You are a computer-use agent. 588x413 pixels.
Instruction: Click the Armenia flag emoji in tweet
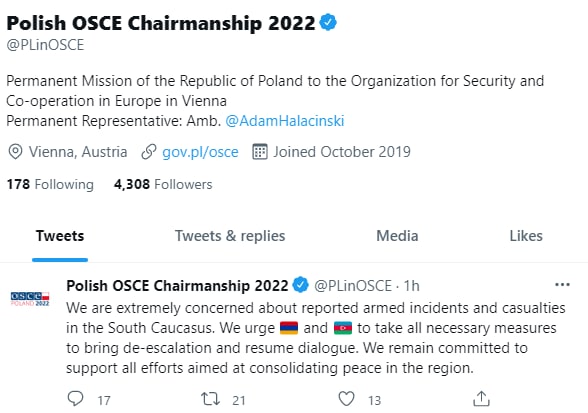click(289, 328)
